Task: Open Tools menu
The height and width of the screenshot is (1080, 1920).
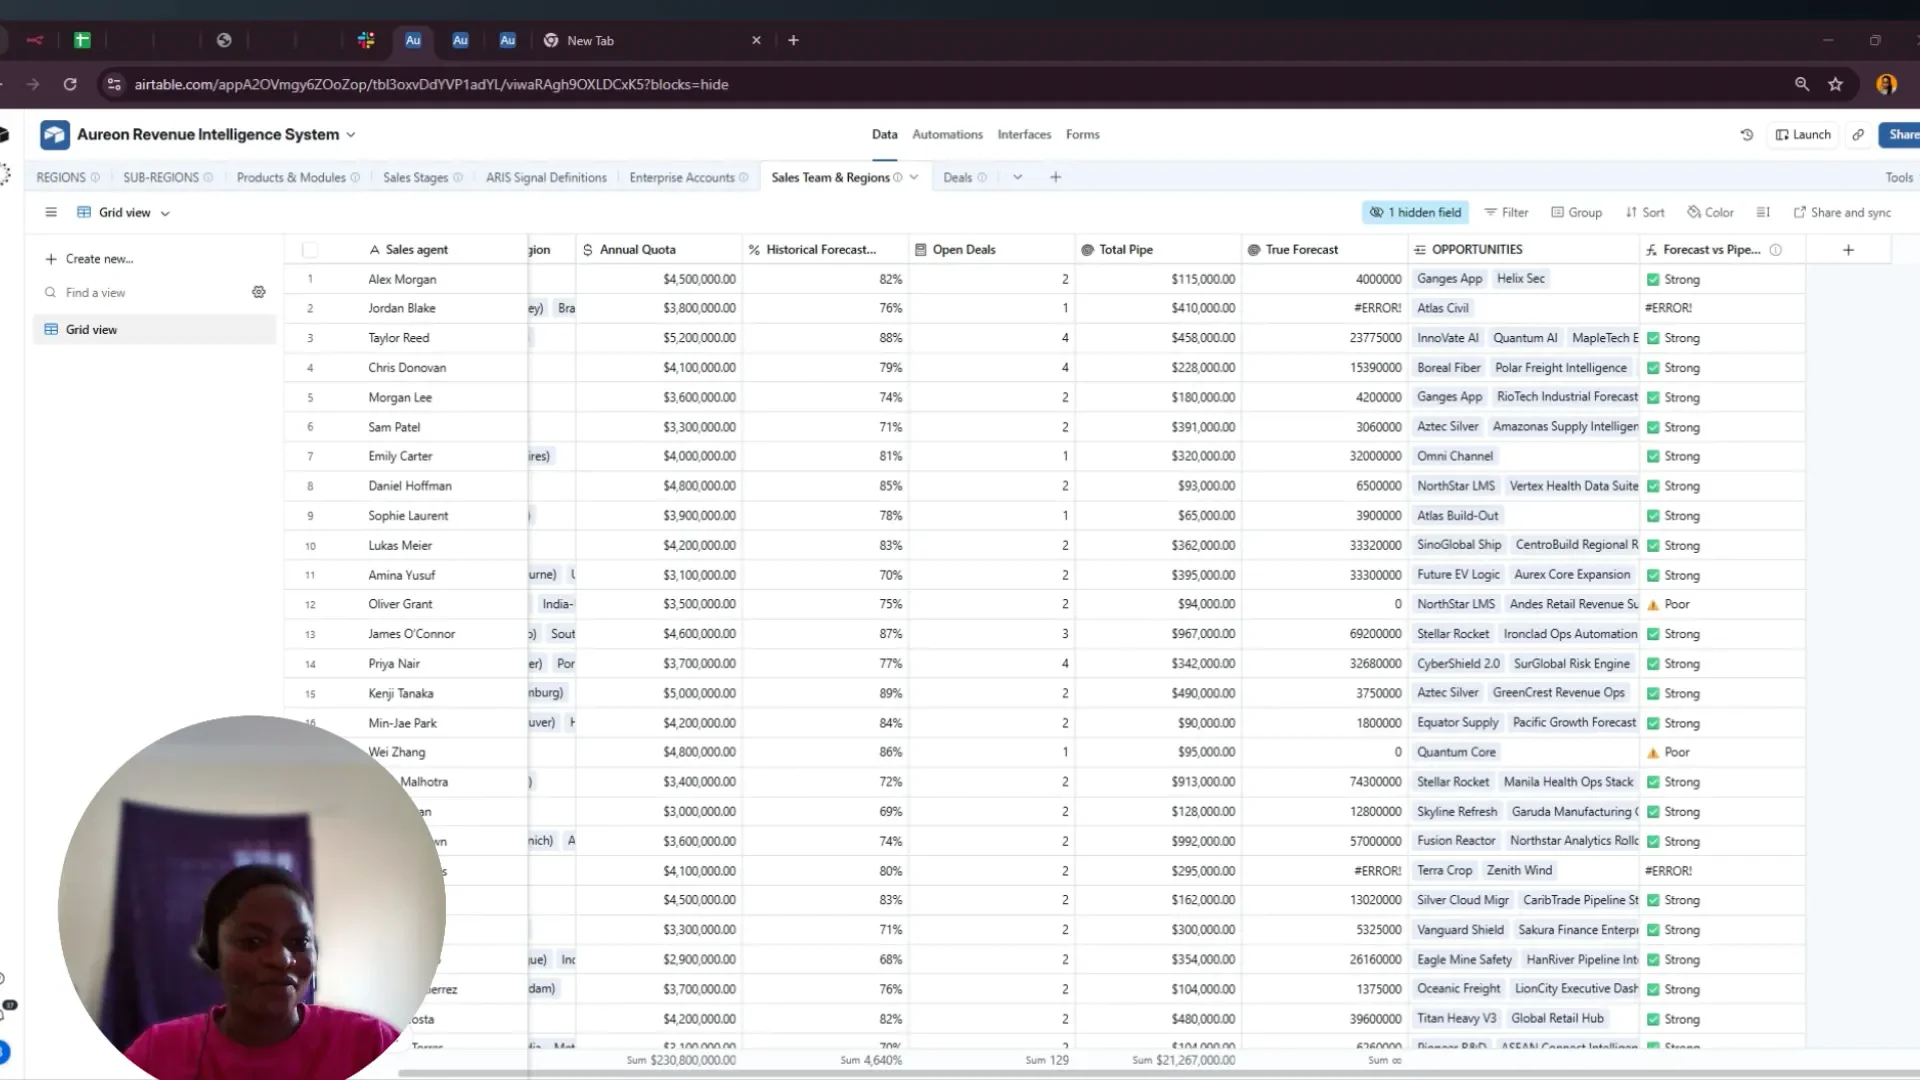Action: click(1899, 177)
